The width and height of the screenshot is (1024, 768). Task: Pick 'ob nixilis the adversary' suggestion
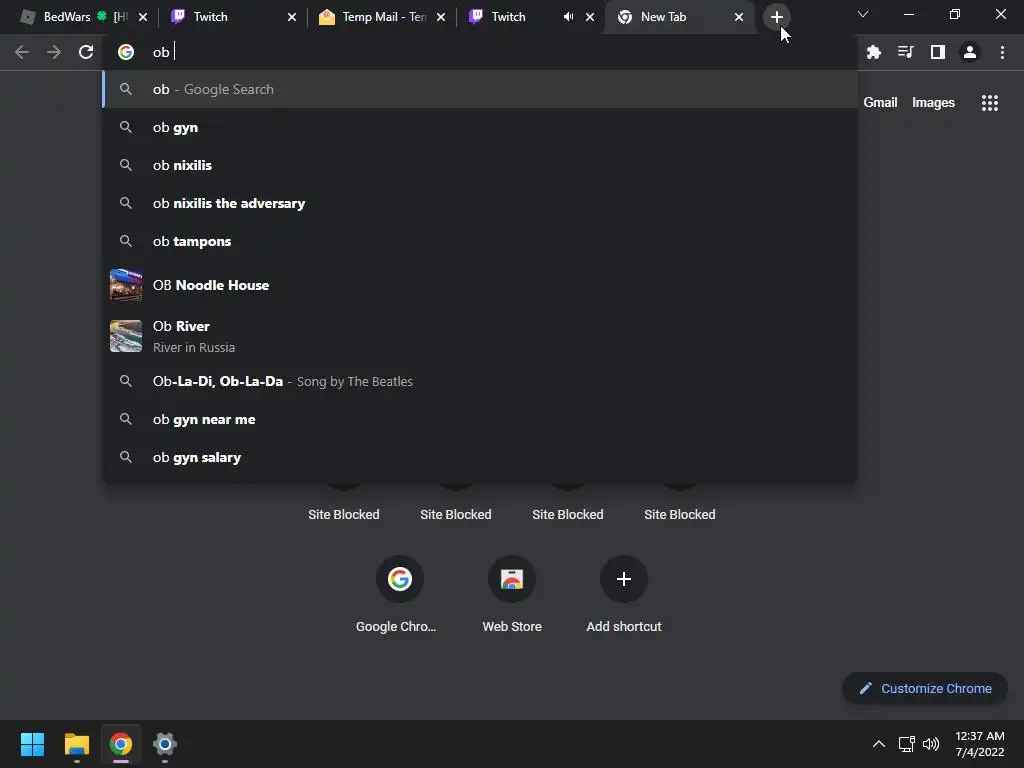(x=480, y=203)
